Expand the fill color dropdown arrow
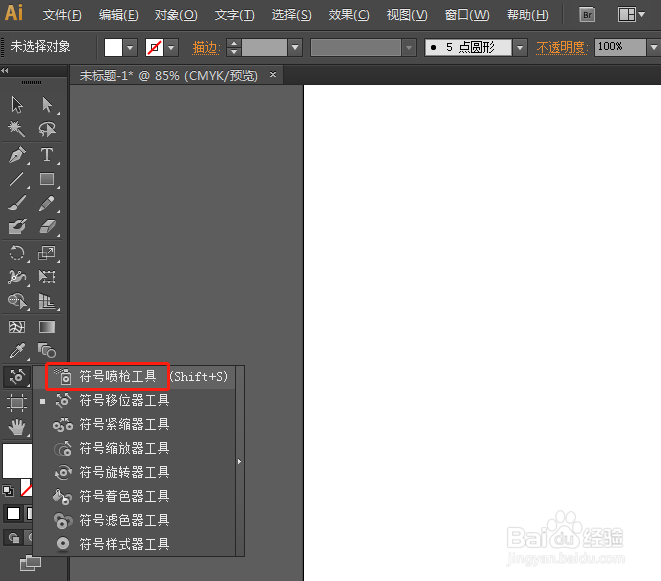Screen dimensions: 661x581 click(130, 47)
